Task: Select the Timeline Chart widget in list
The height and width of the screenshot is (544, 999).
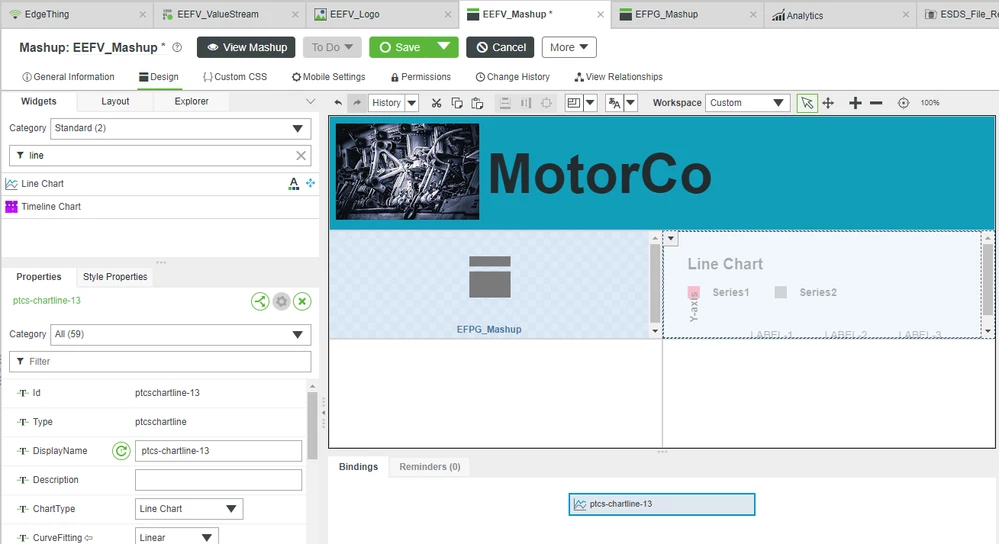Action: 159,206
